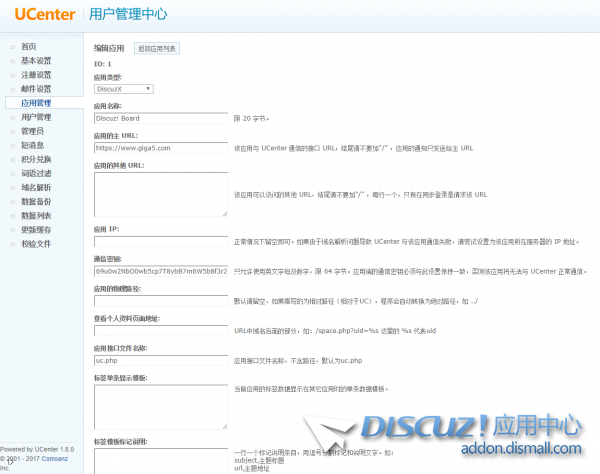Focus the 应用接口文件名称 field containing uc.php
The image size is (600, 474).
point(161,360)
